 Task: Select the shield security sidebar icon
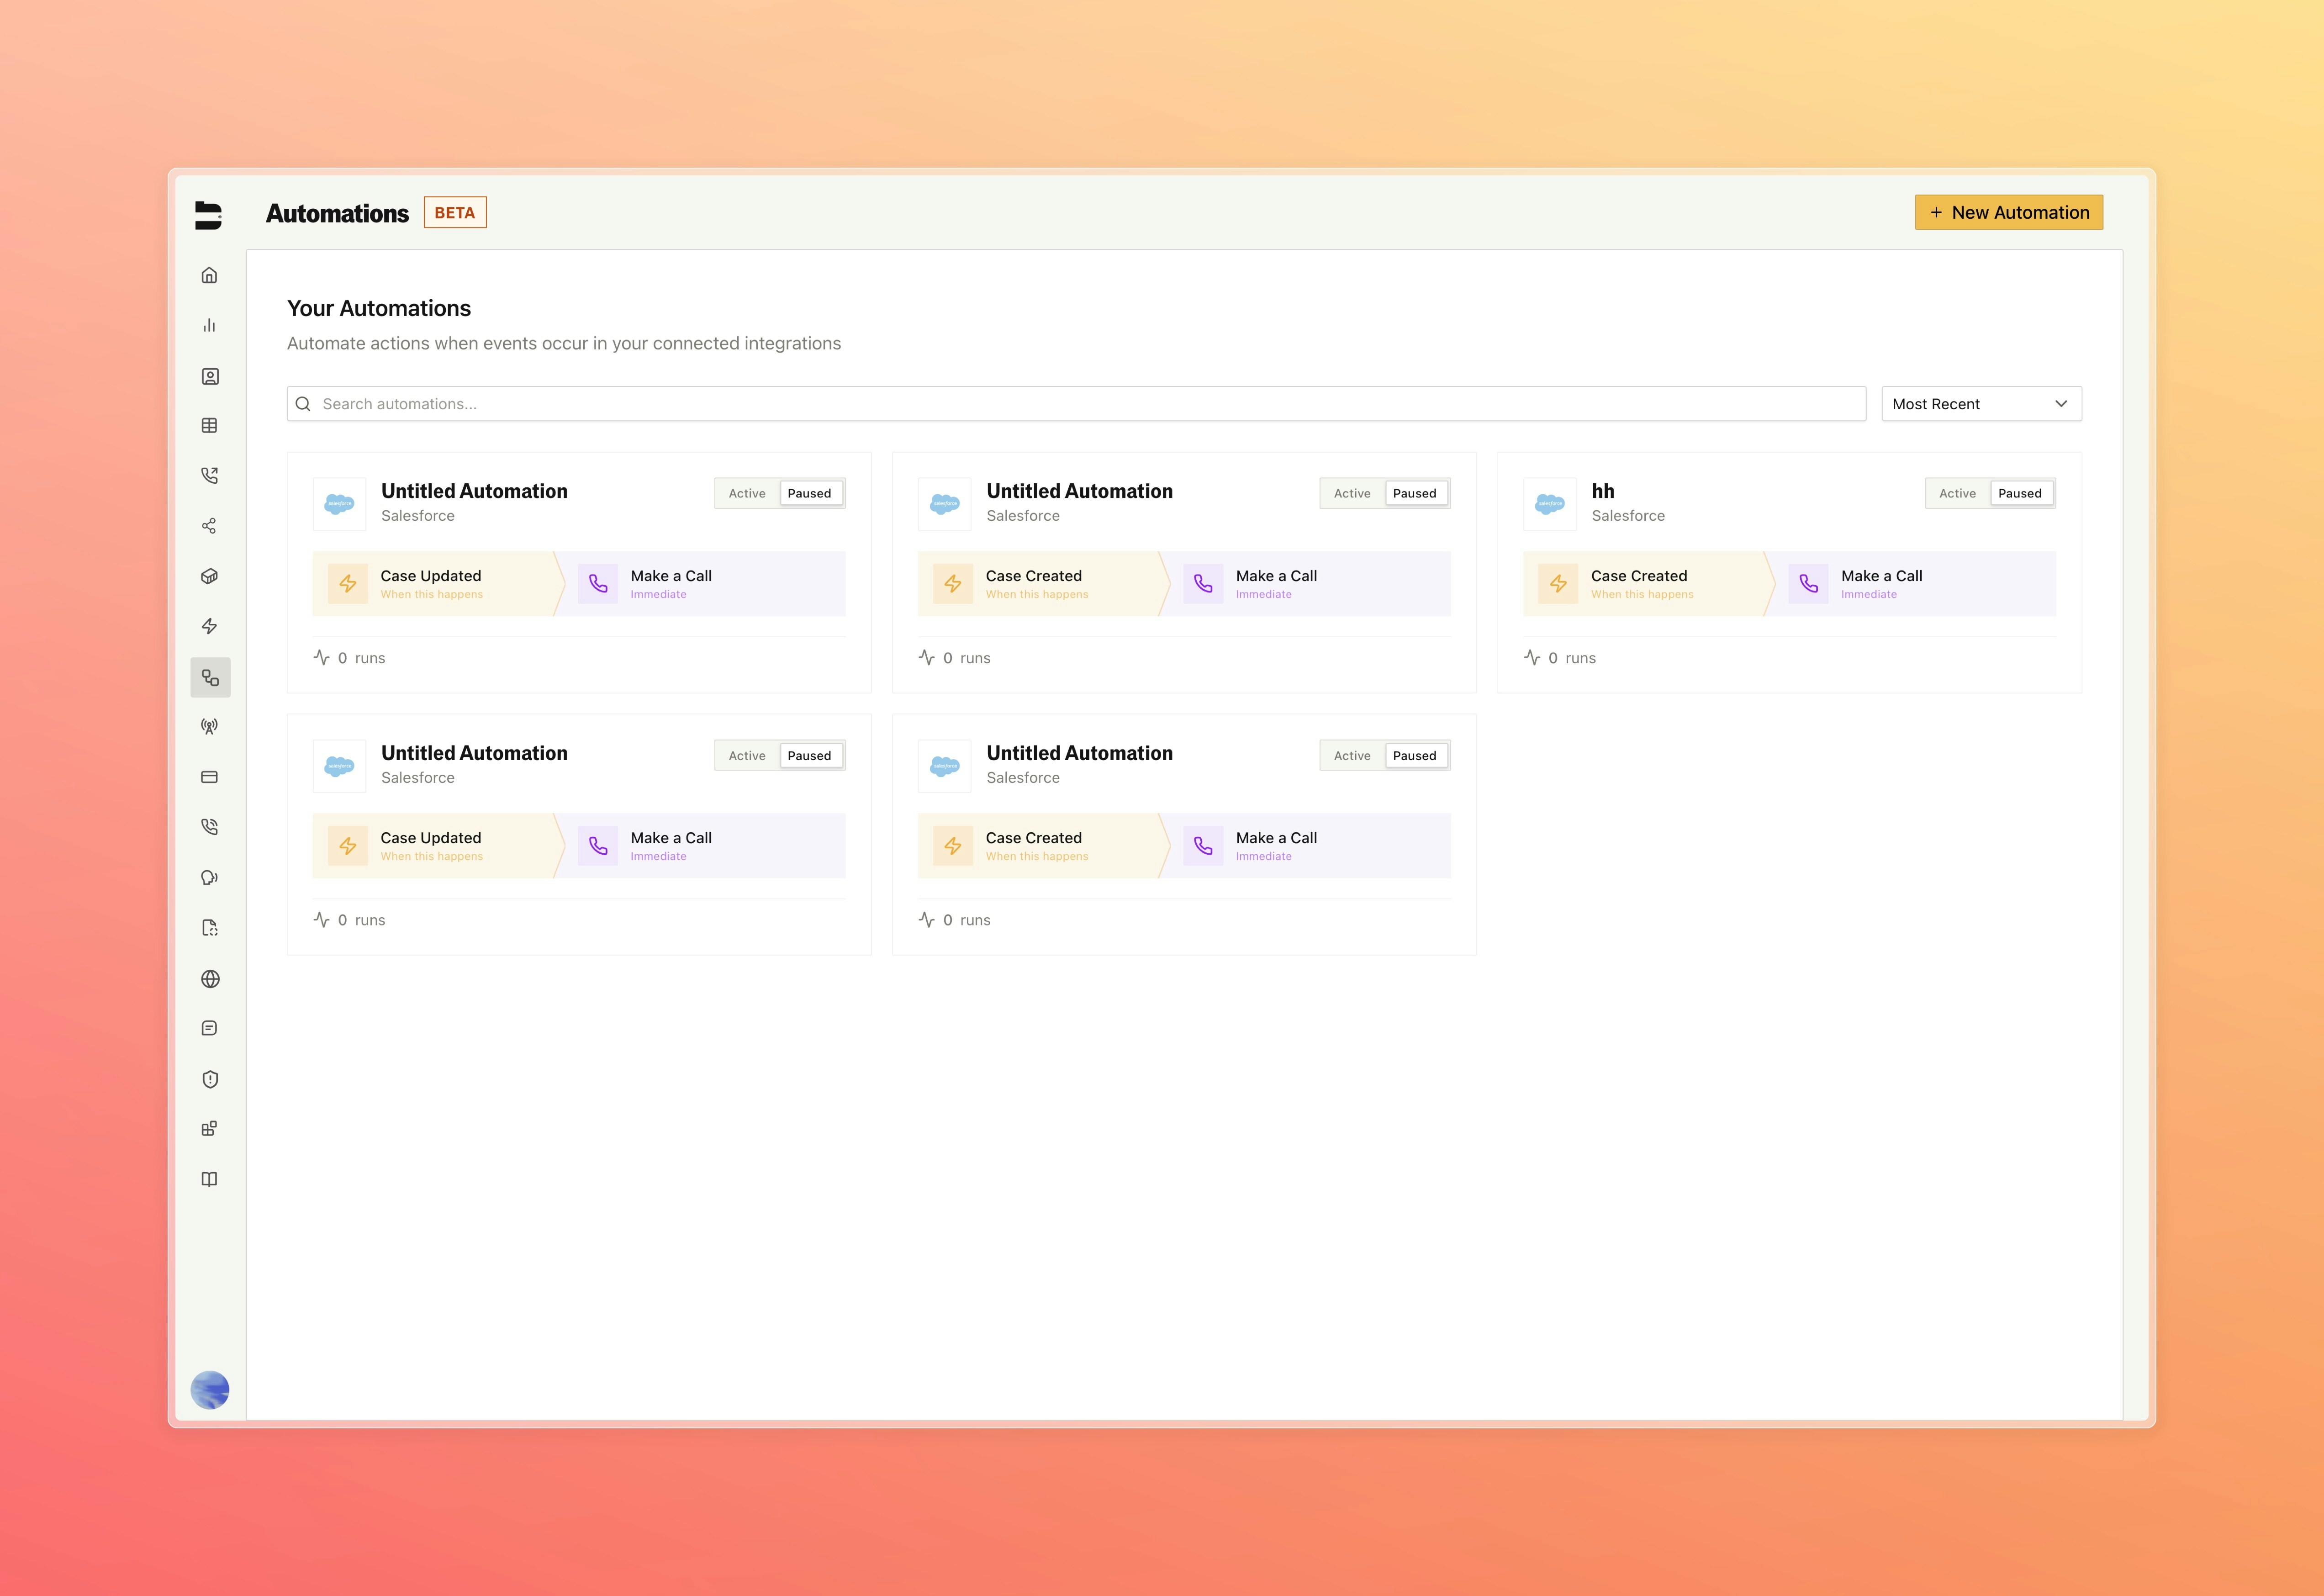point(210,1078)
